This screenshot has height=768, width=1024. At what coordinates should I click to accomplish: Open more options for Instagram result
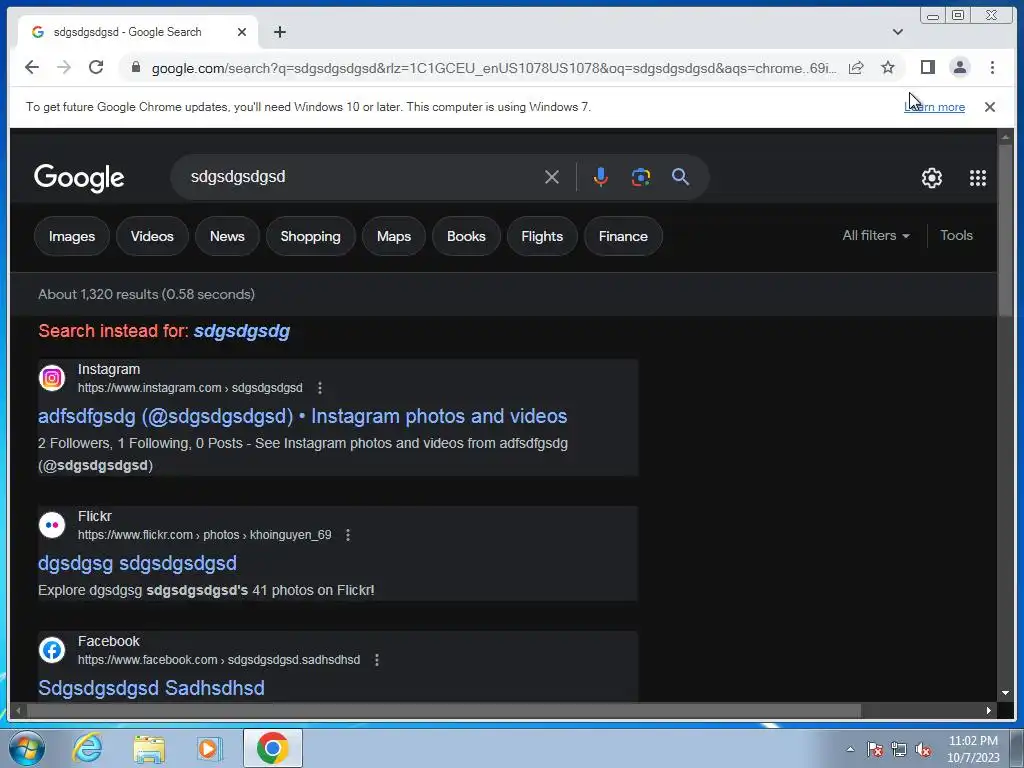[x=319, y=388]
